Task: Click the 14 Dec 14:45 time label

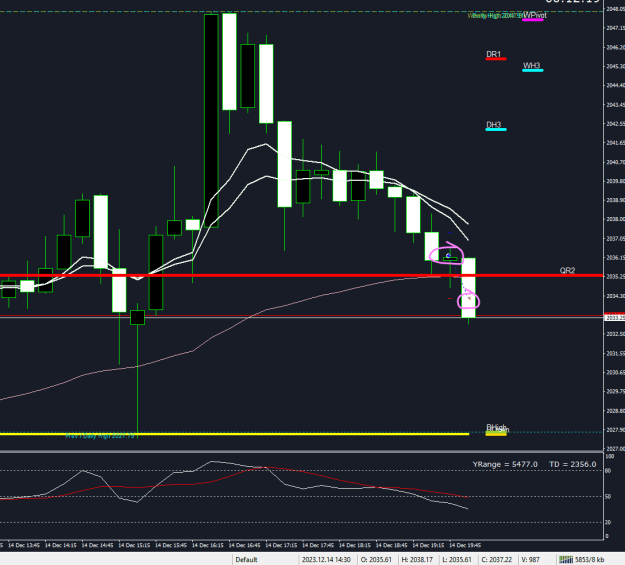Action: click(97, 545)
